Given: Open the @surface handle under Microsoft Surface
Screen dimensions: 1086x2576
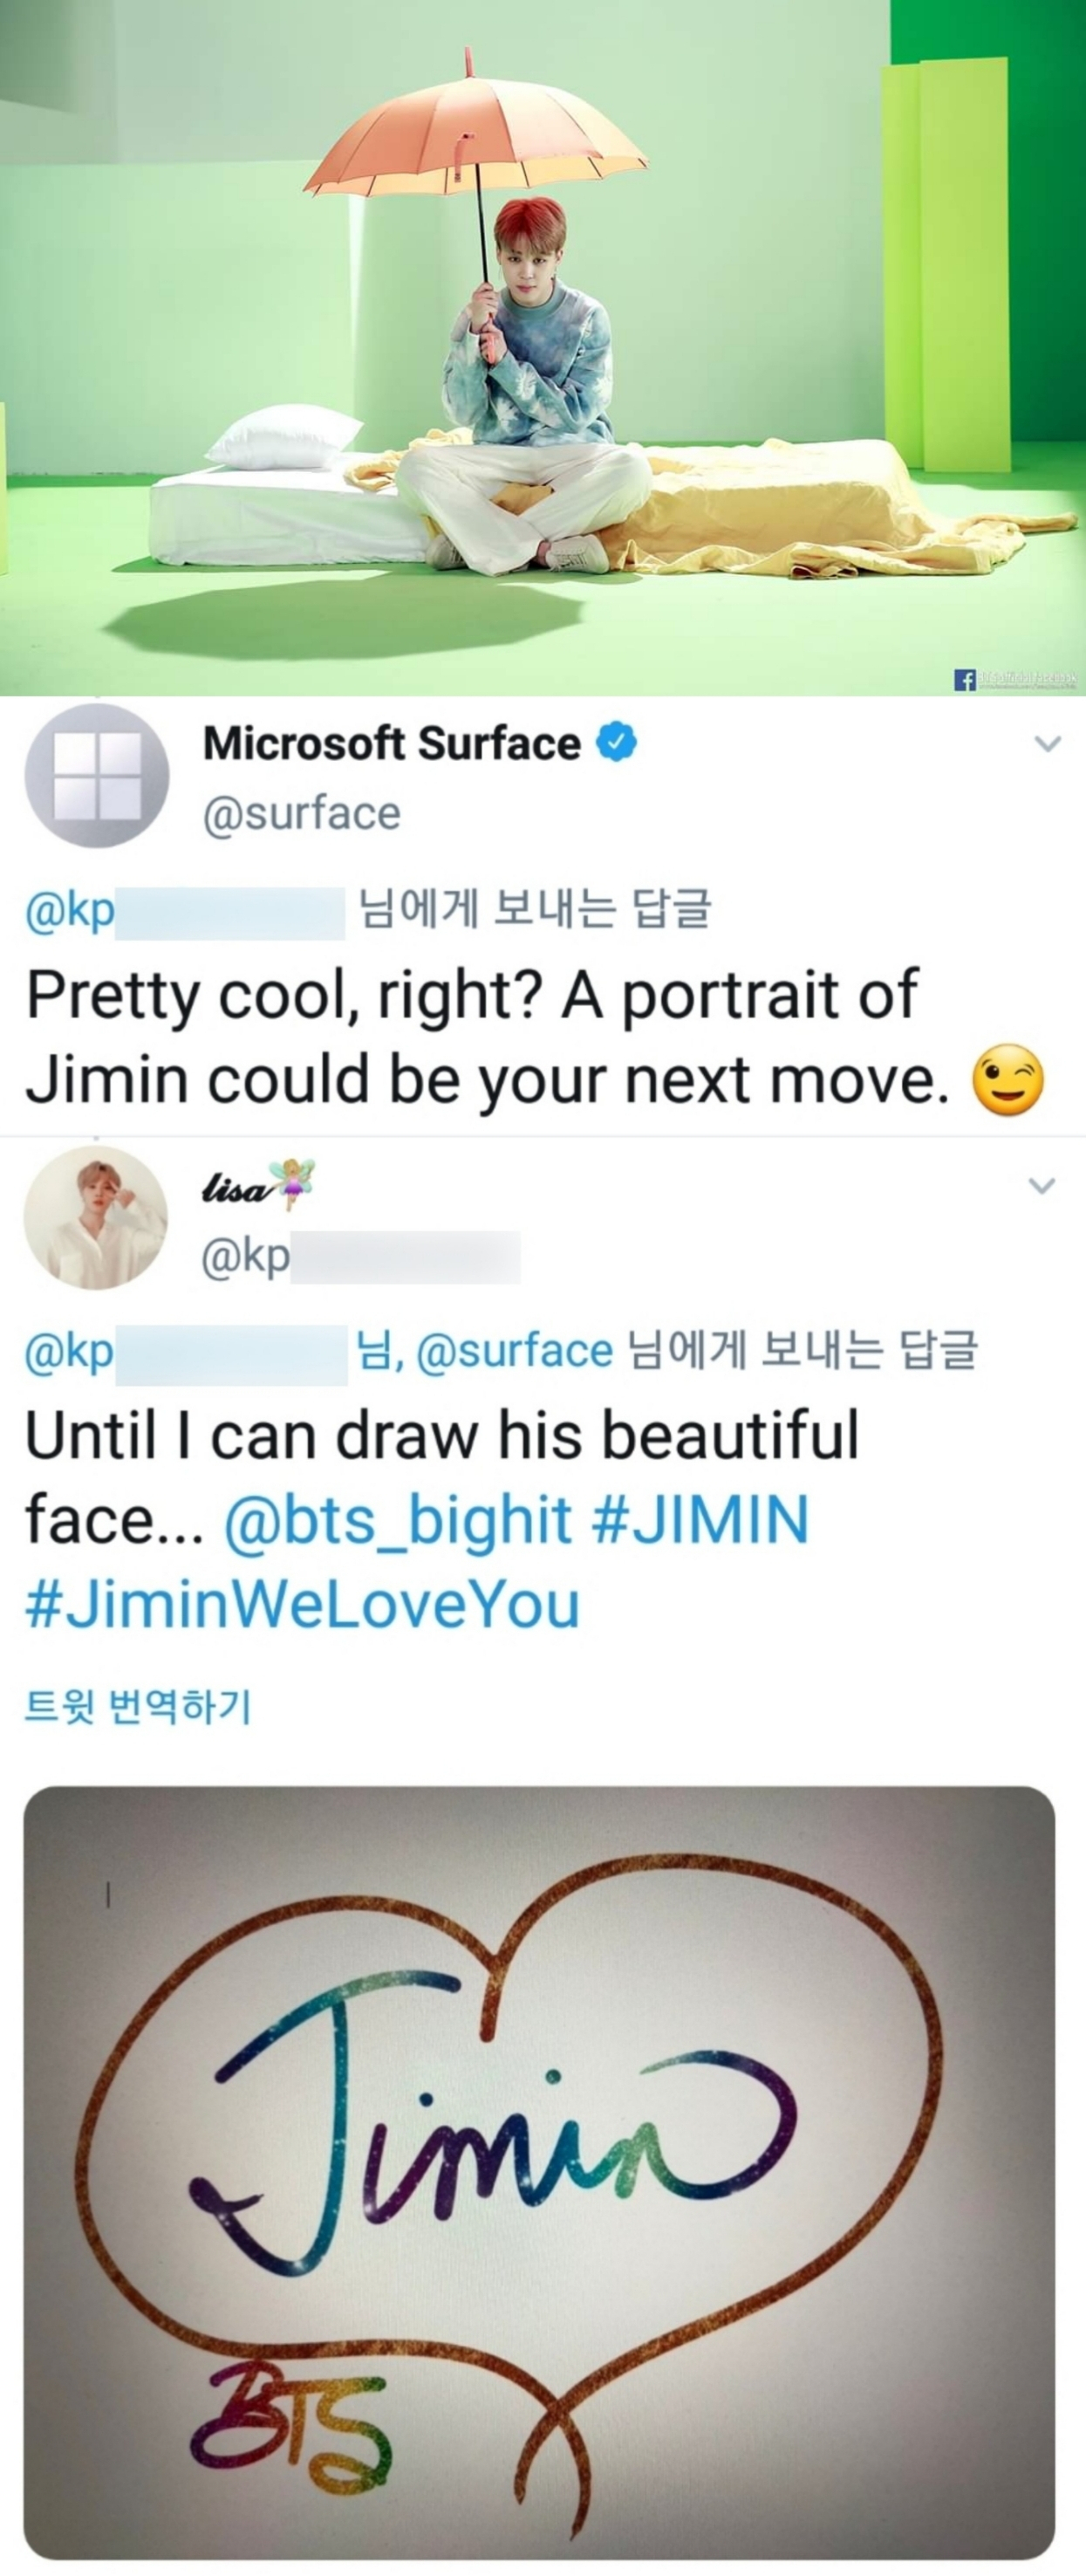Looking at the screenshot, I should [x=301, y=813].
